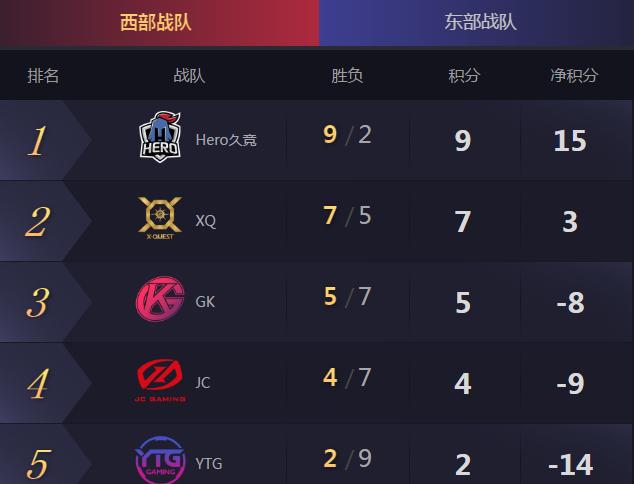This screenshot has height=484, width=634.
Task: Click the pink GK team logo
Action: point(160,299)
